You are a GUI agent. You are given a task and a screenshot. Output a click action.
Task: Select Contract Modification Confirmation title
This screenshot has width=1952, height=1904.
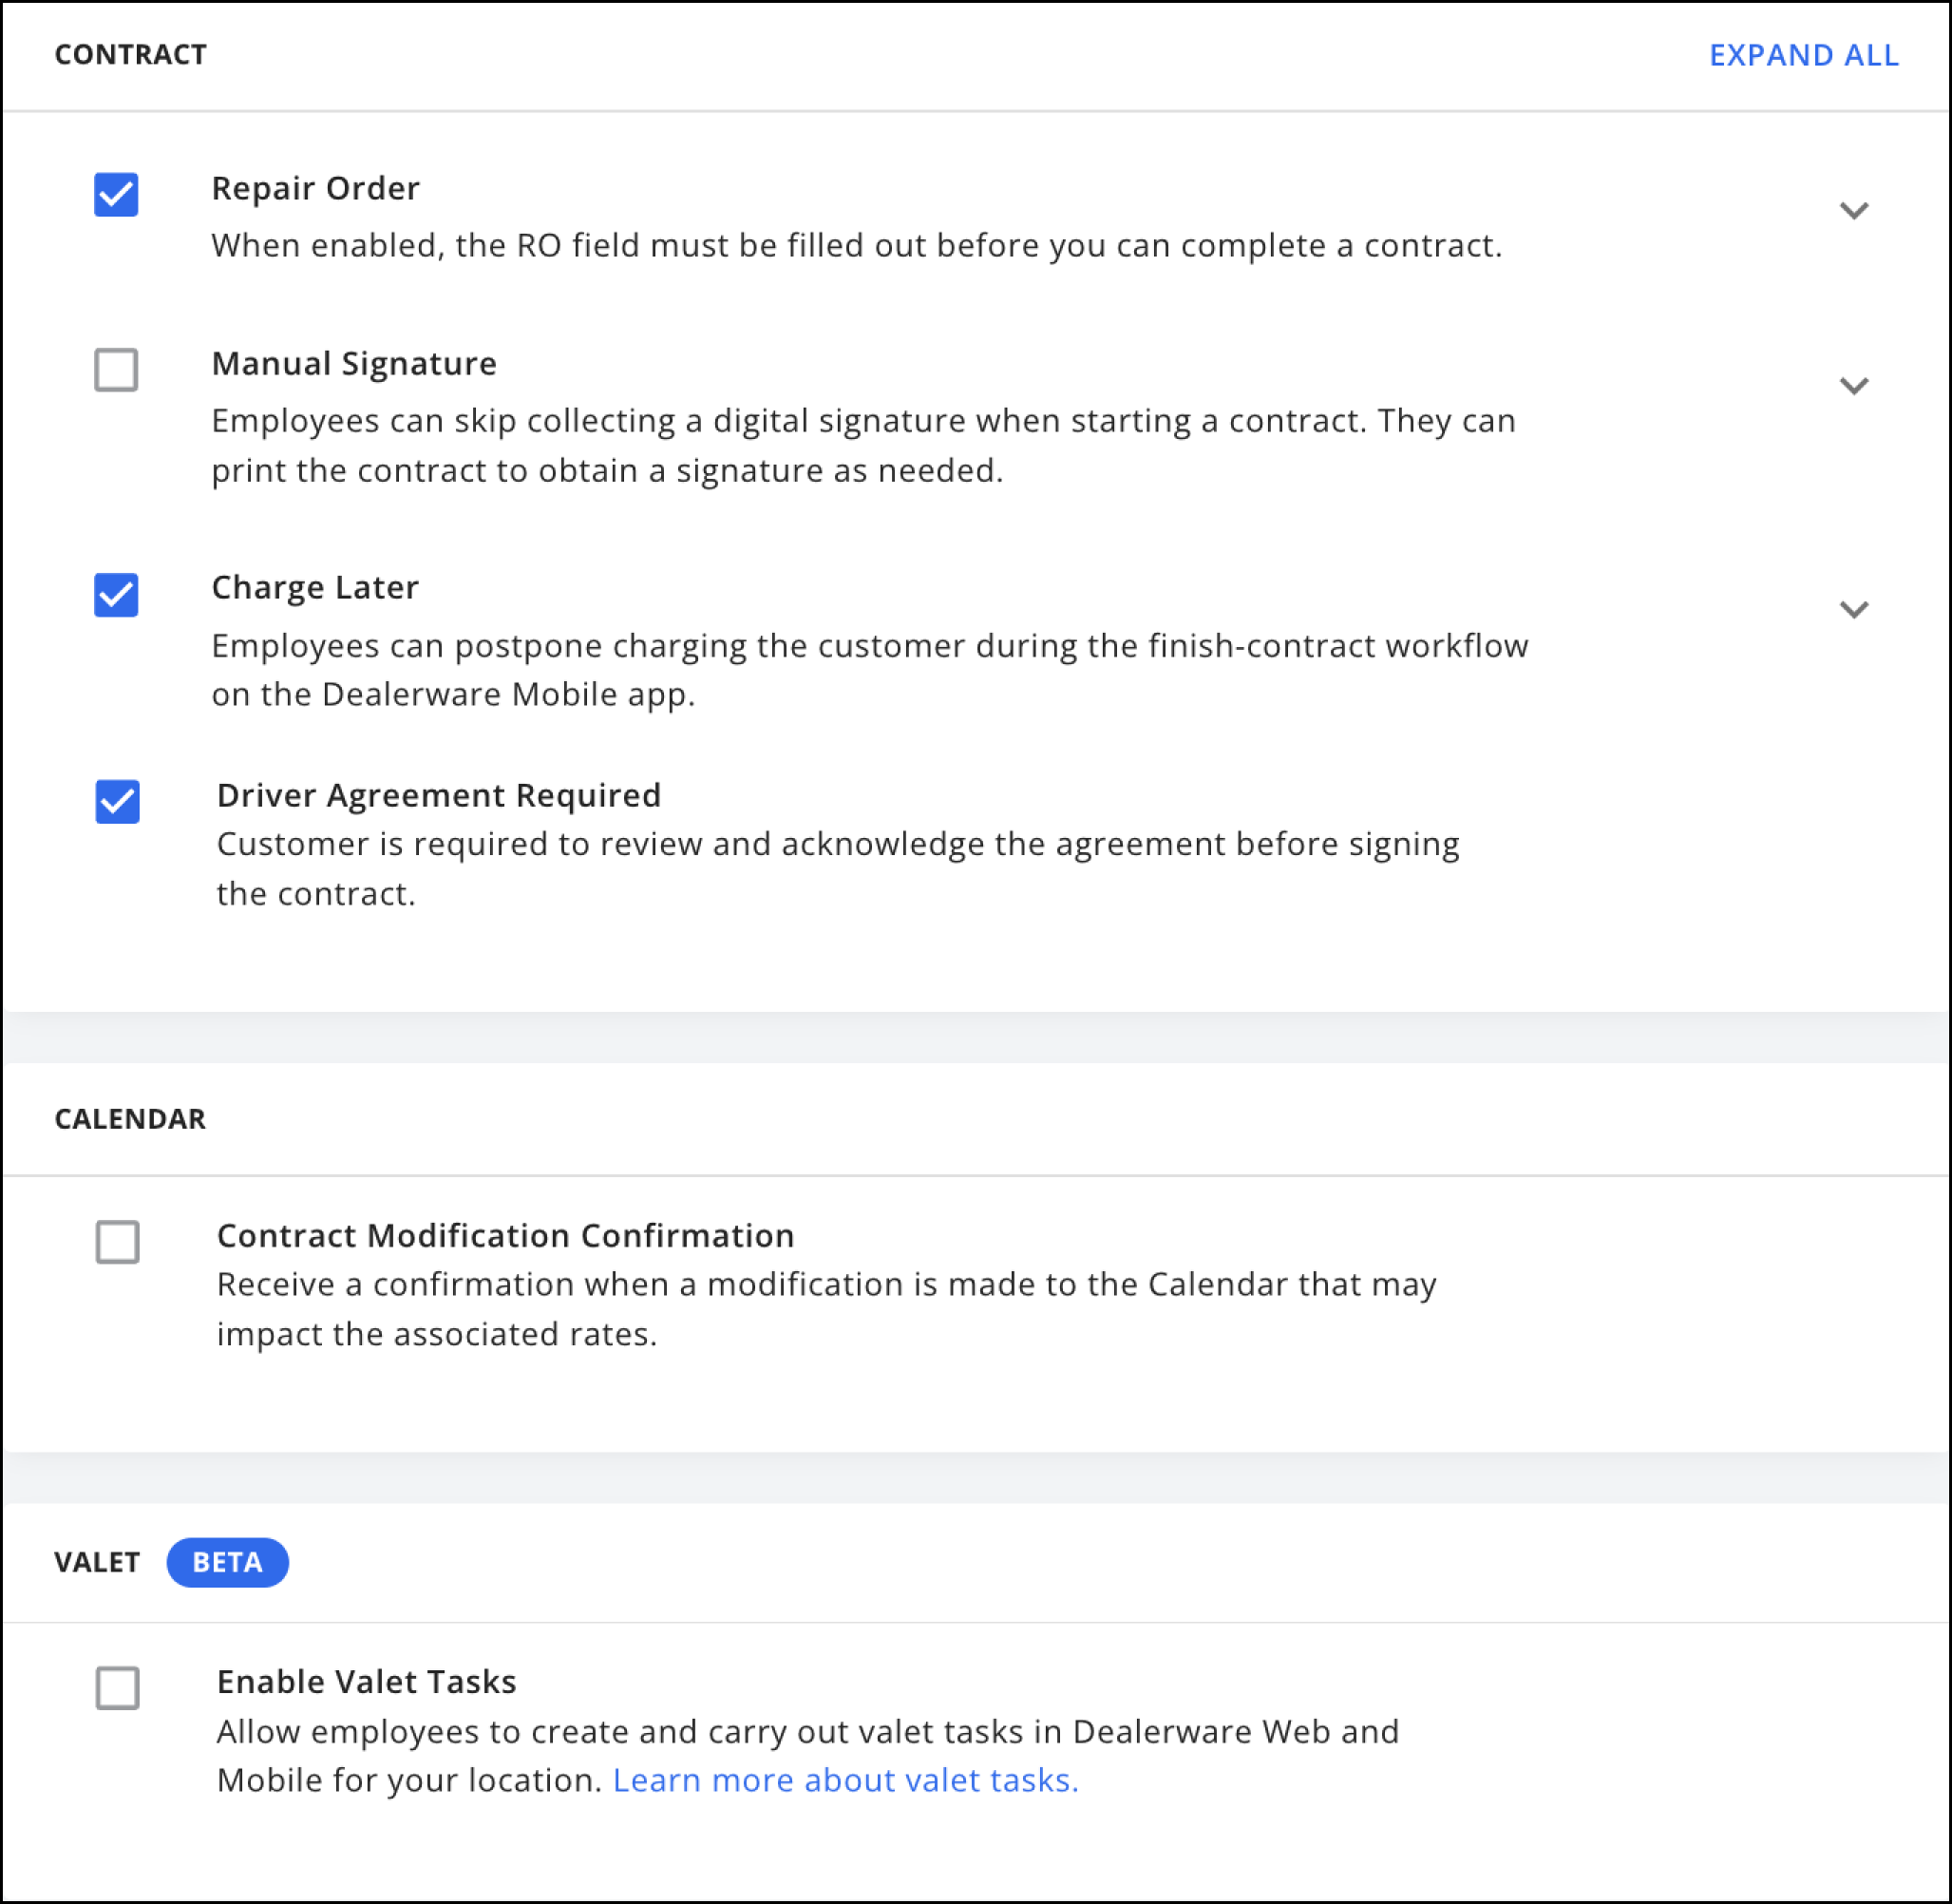[506, 1235]
